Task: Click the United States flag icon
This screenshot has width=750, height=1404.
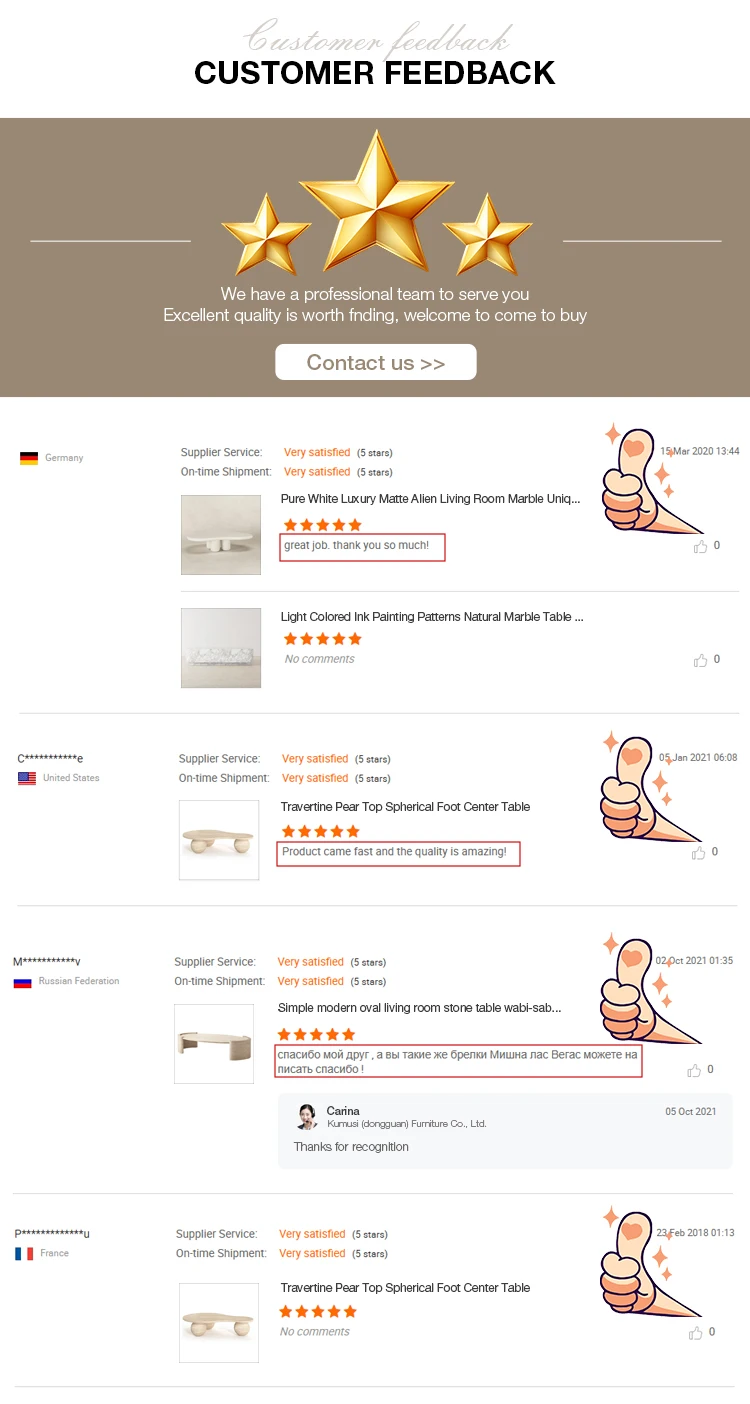Action: tap(27, 778)
